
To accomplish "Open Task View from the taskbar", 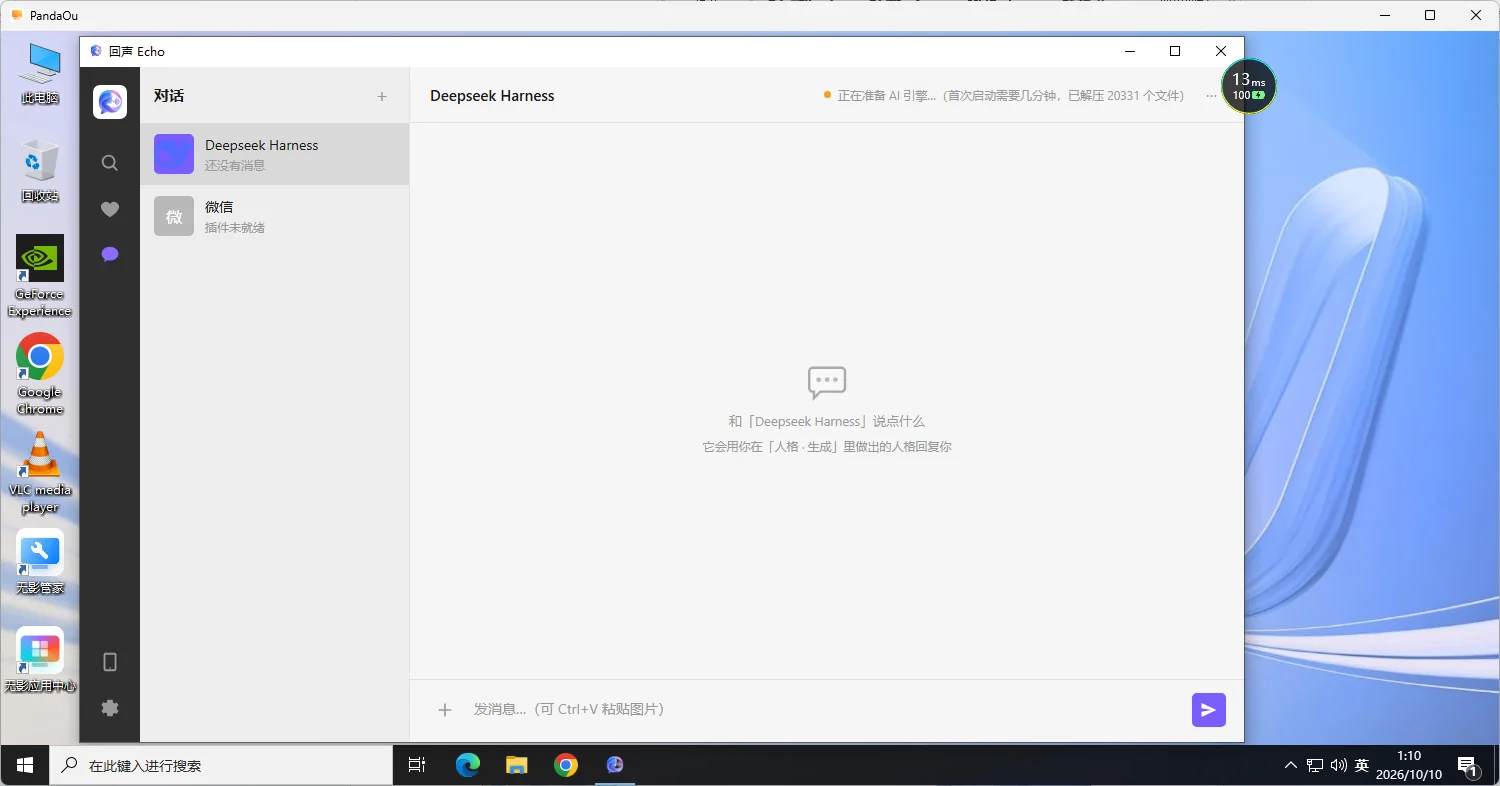I will (x=417, y=766).
